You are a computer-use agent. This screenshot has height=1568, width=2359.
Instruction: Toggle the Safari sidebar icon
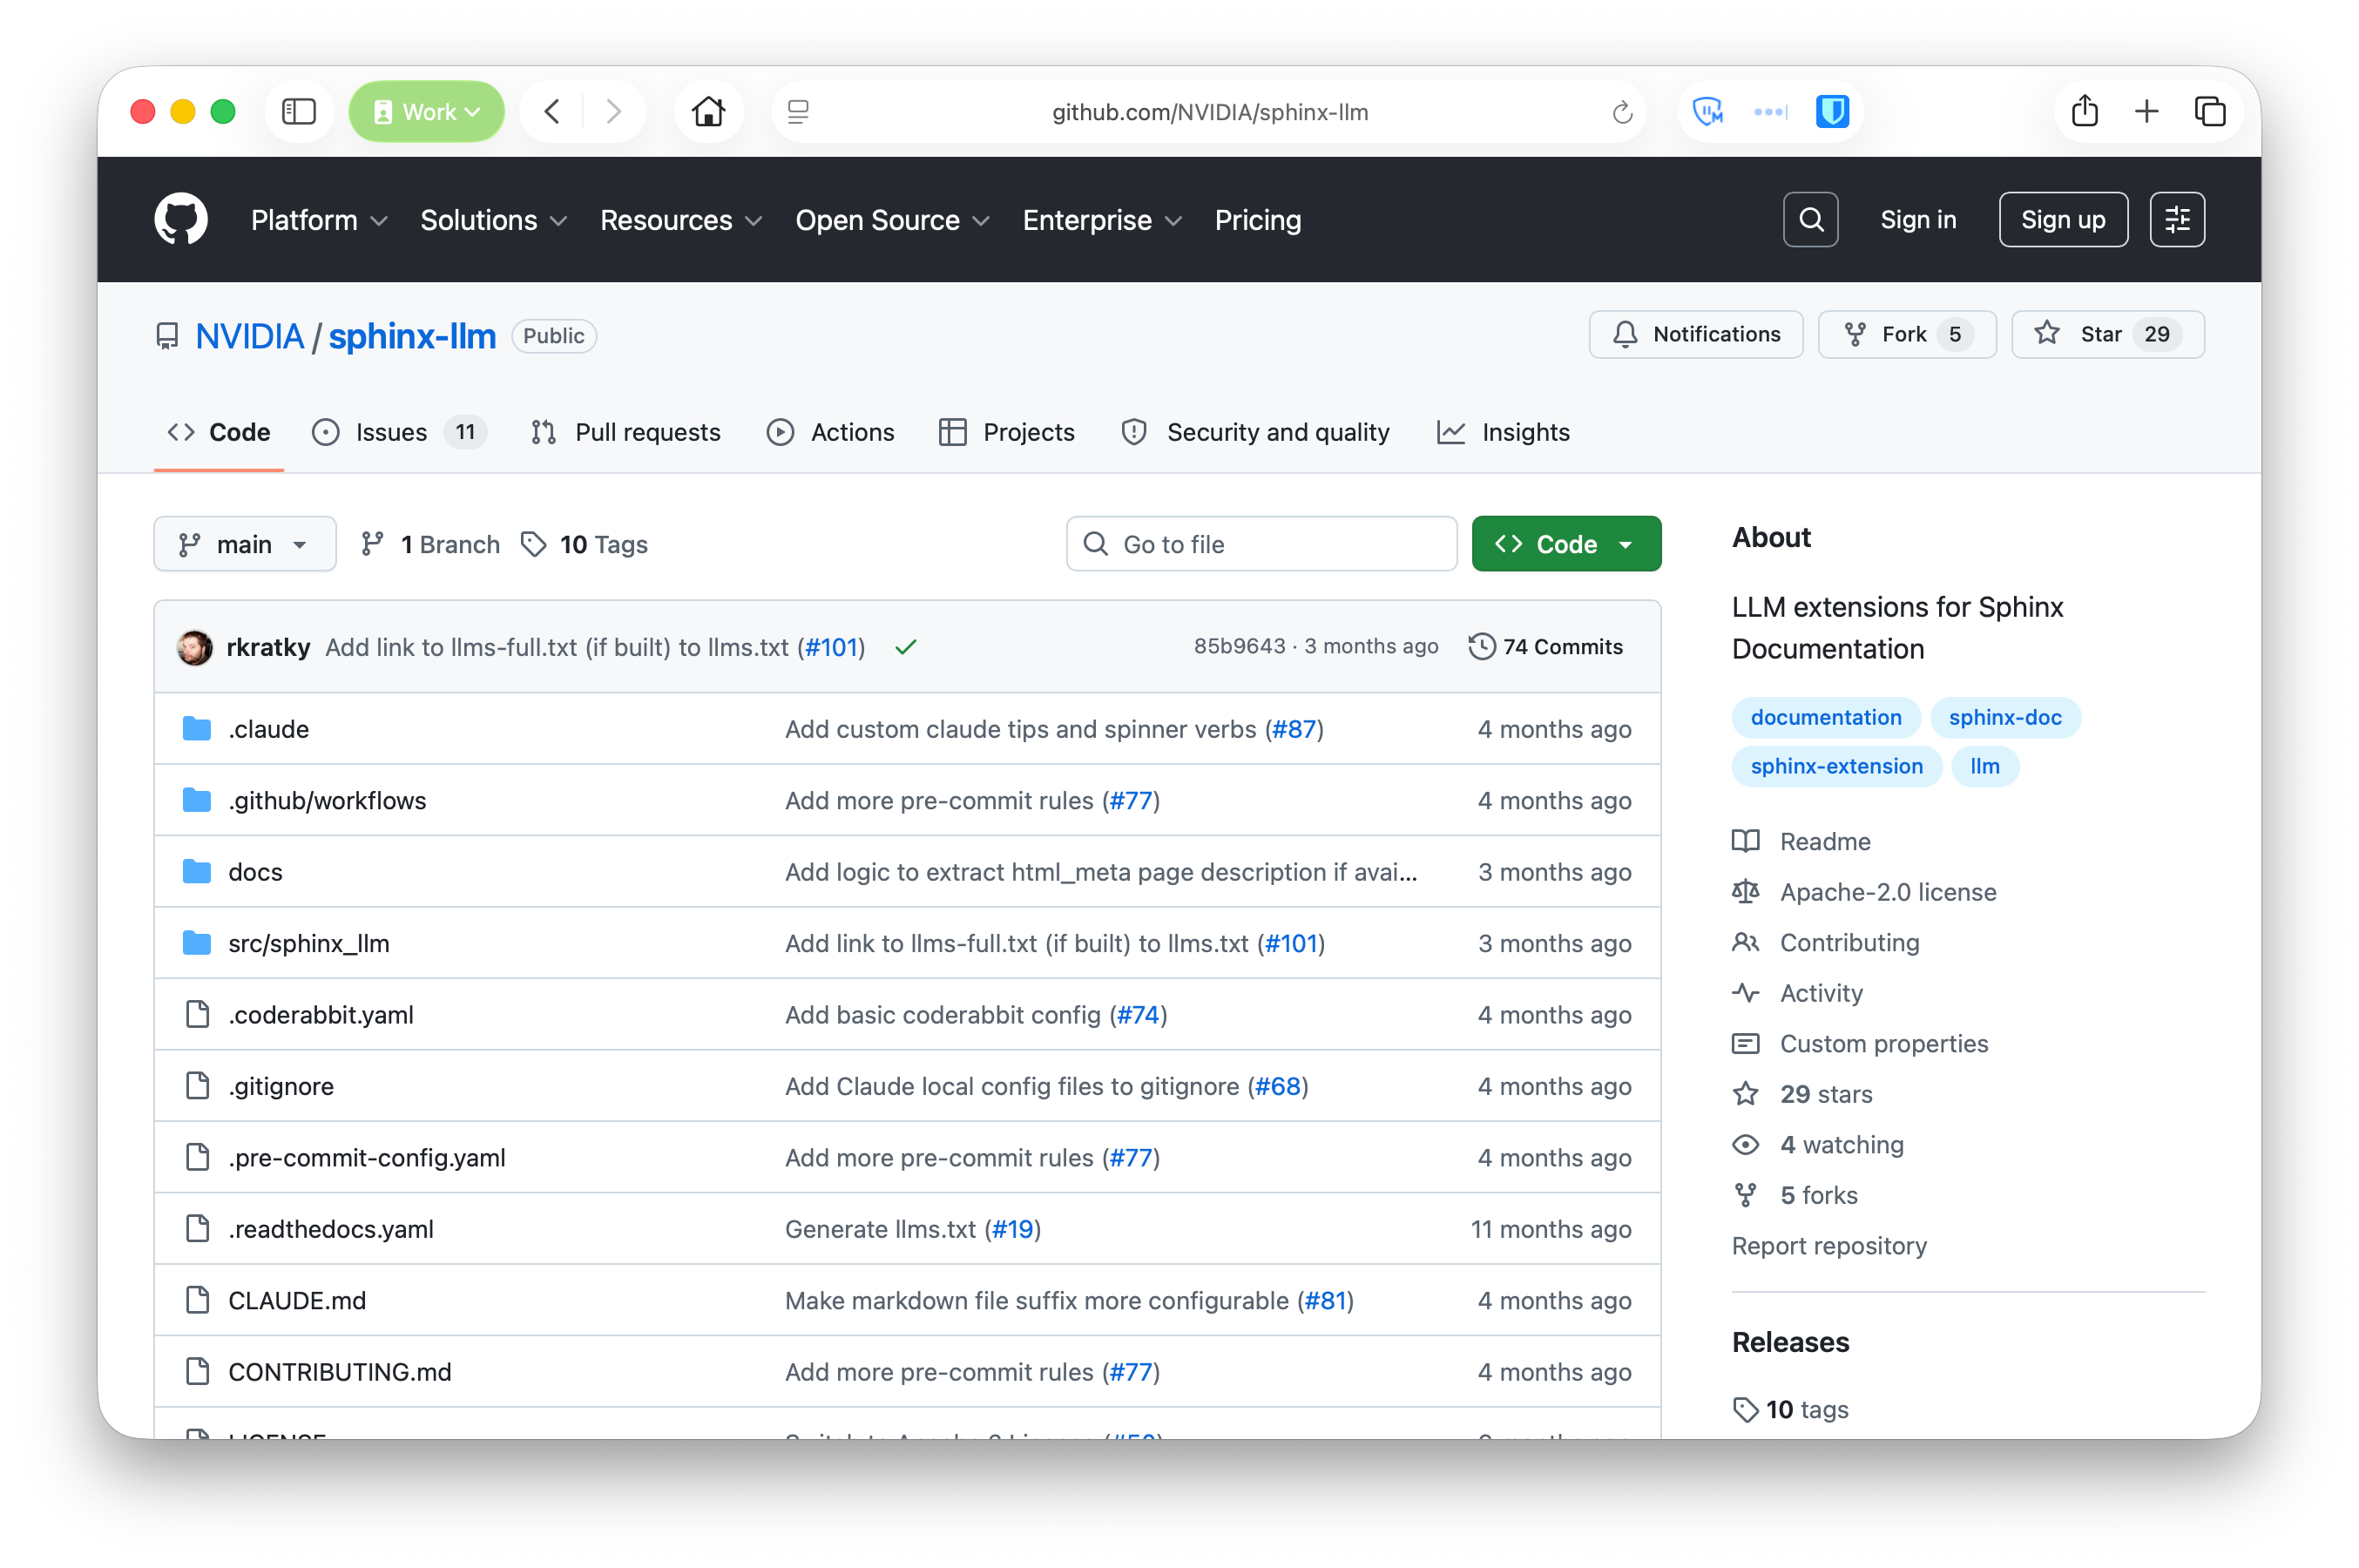click(x=298, y=111)
